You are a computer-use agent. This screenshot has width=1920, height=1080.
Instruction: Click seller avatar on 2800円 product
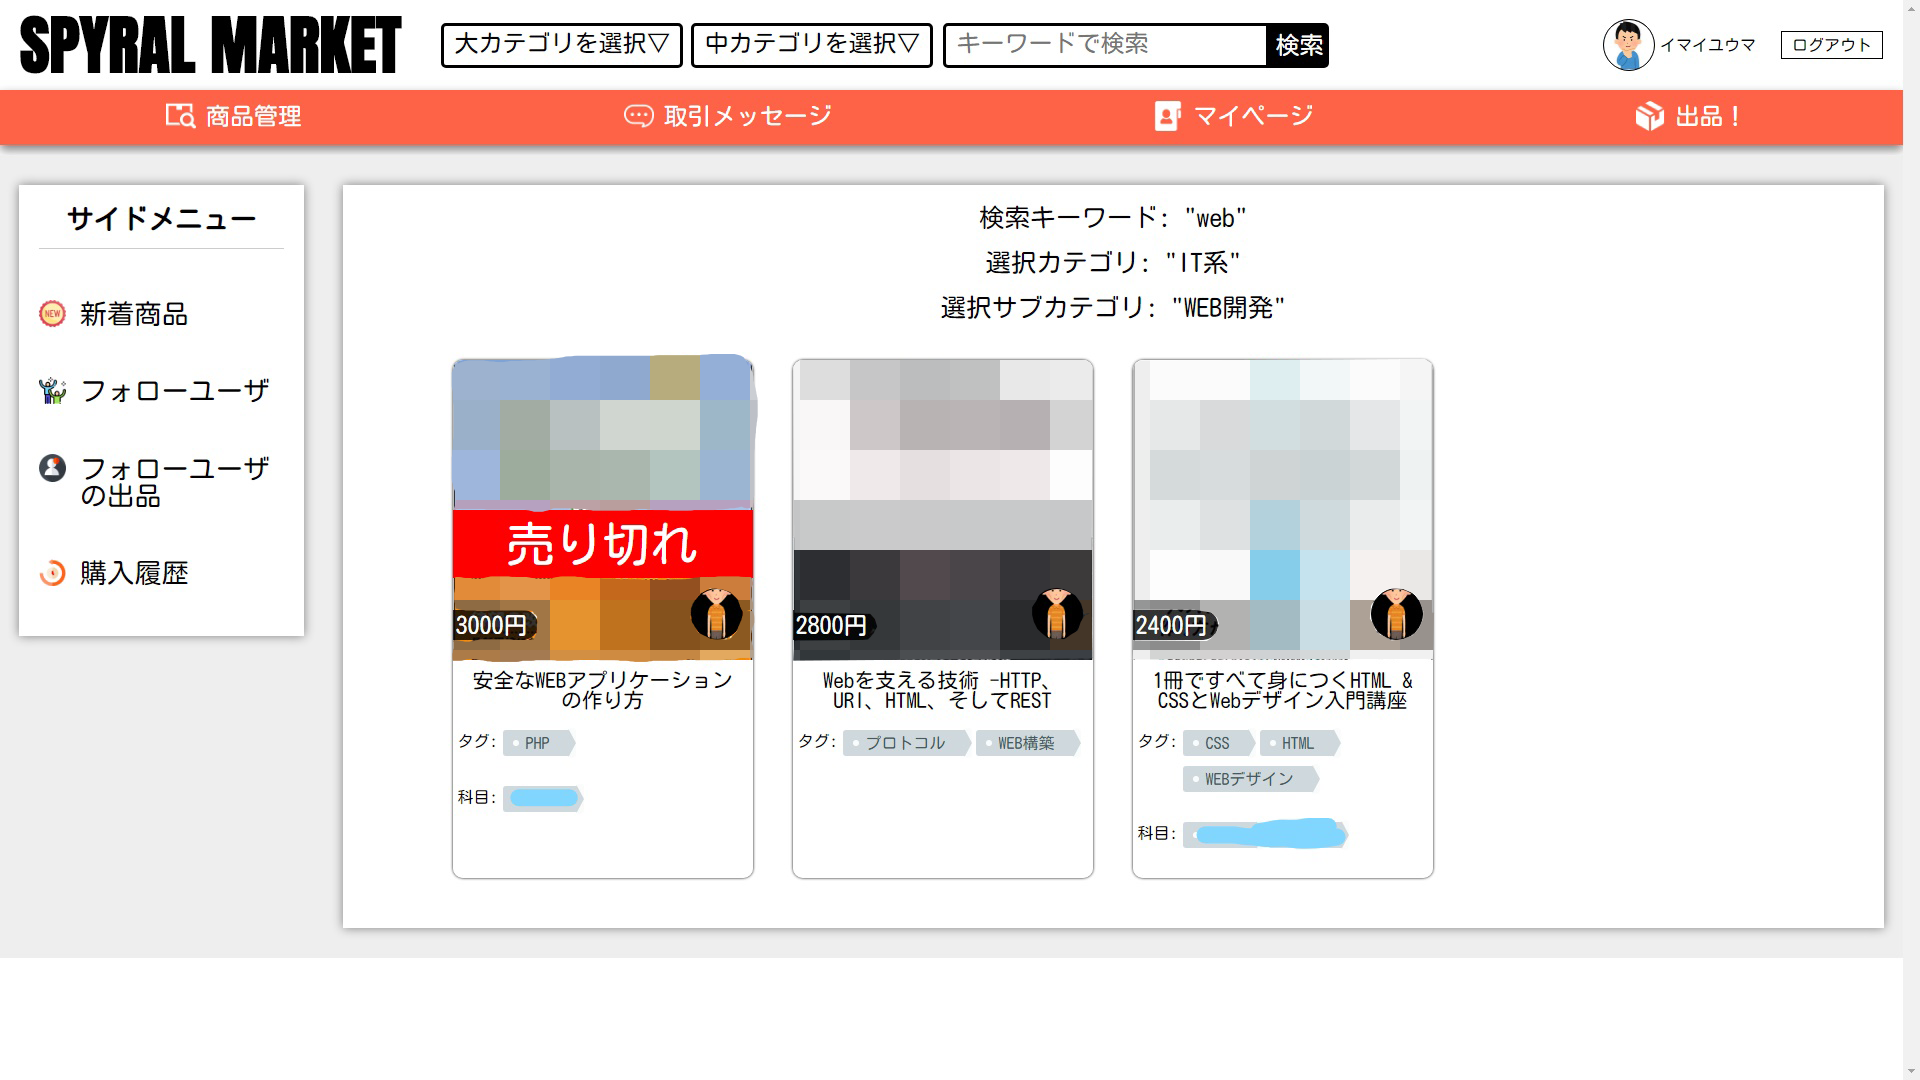pyautogui.click(x=1057, y=613)
